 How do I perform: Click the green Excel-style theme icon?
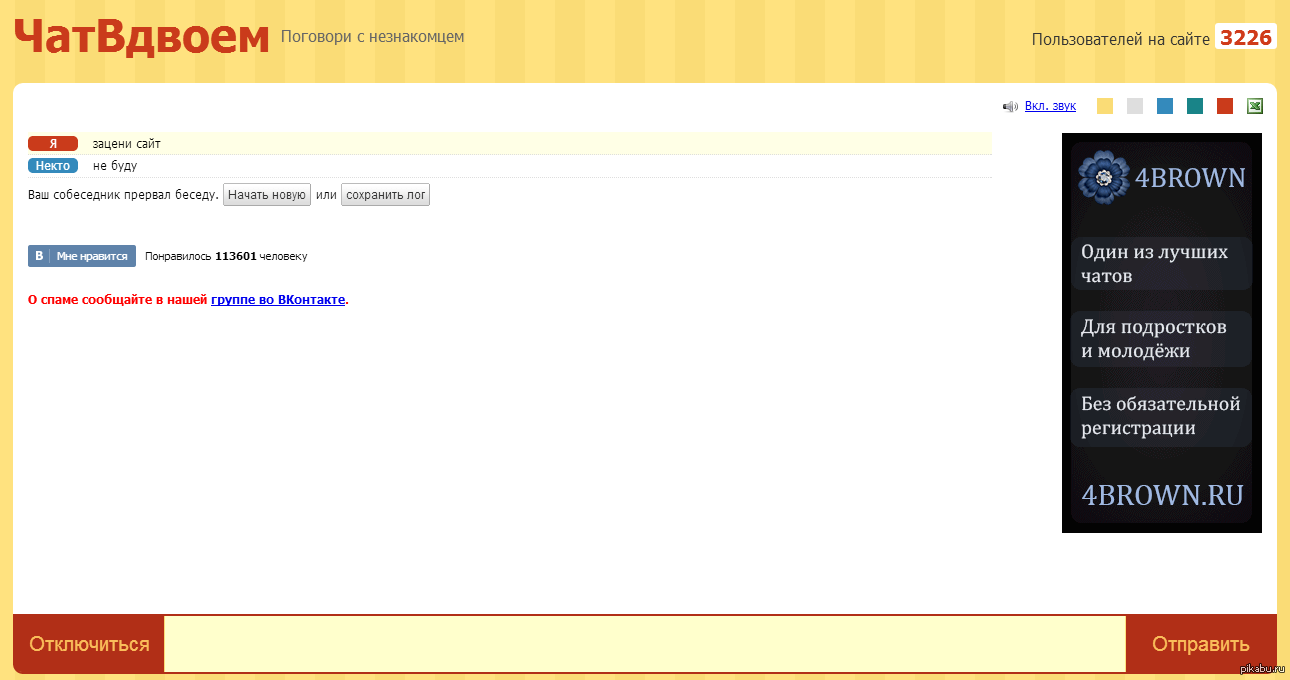(1255, 106)
